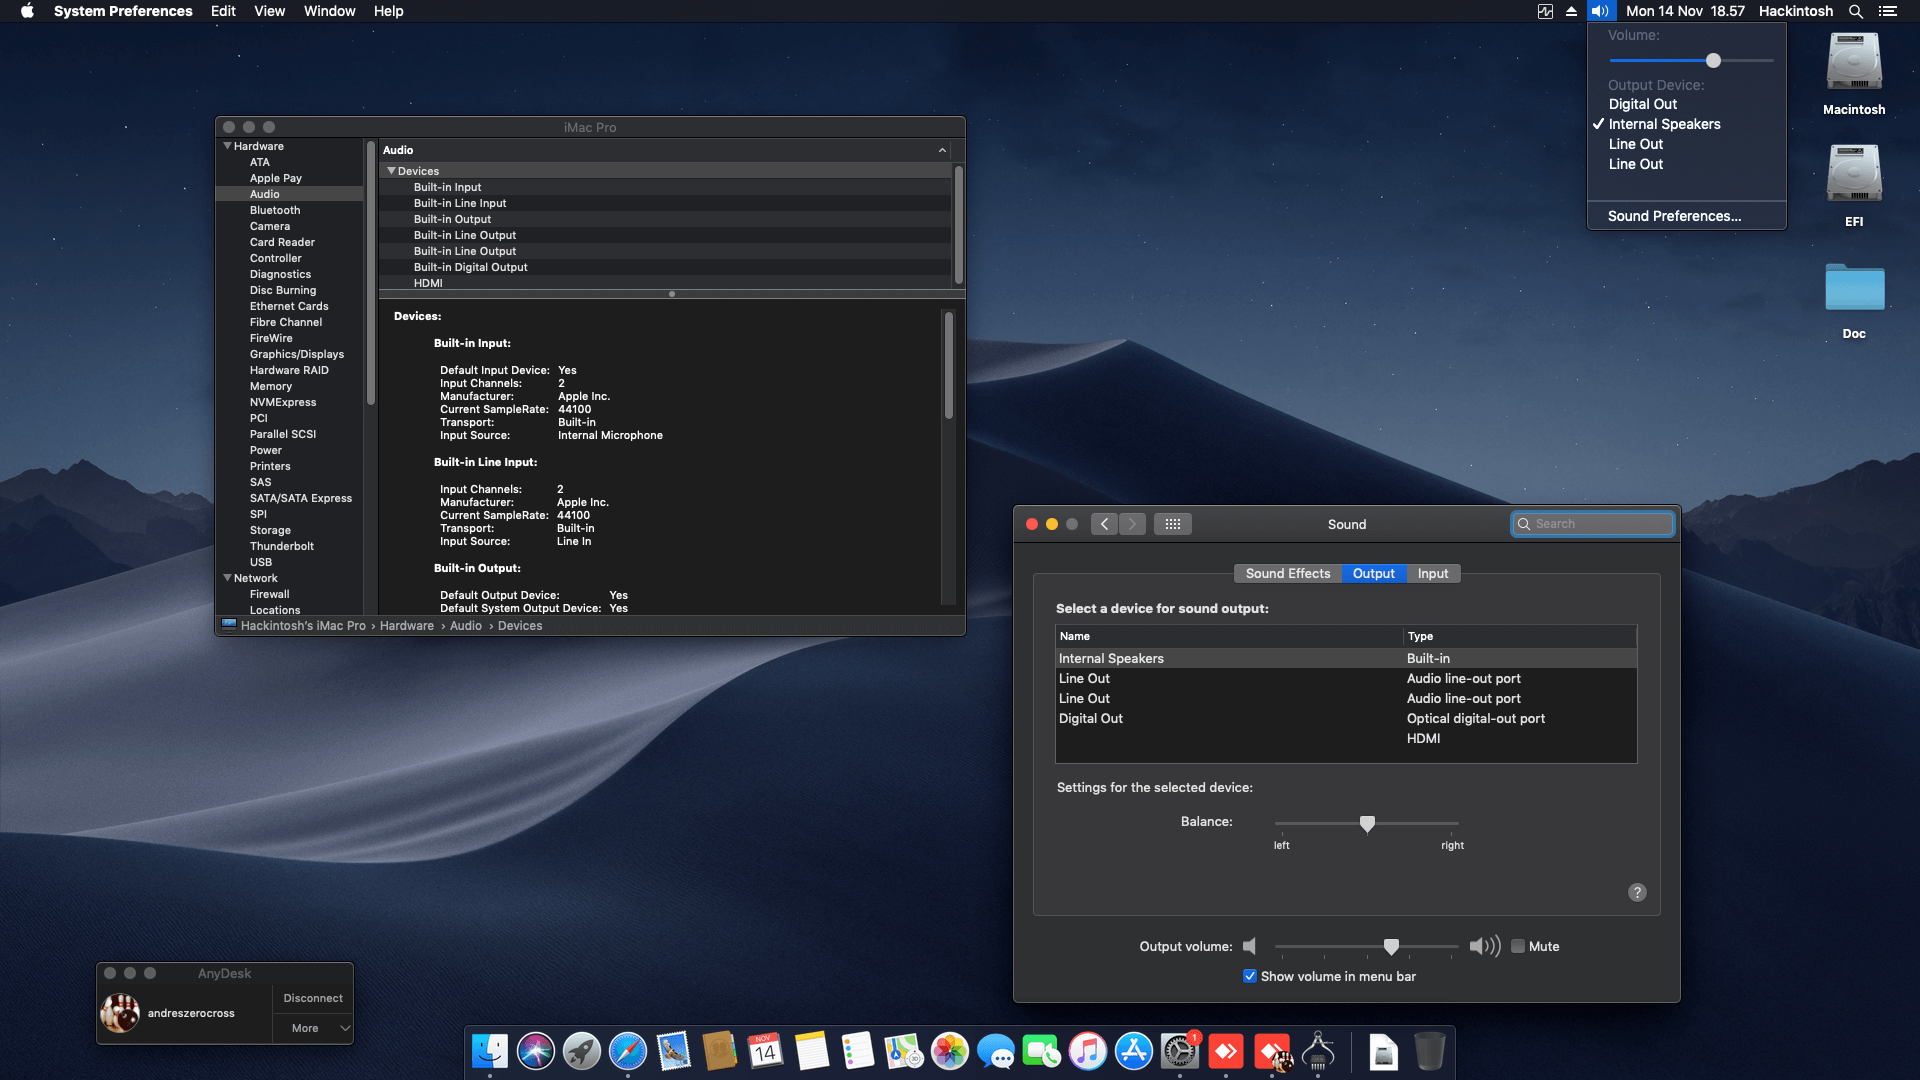The height and width of the screenshot is (1080, 1920).
Task: Click the activity monitor icon in menu bar
Action: pos(1545,11)
